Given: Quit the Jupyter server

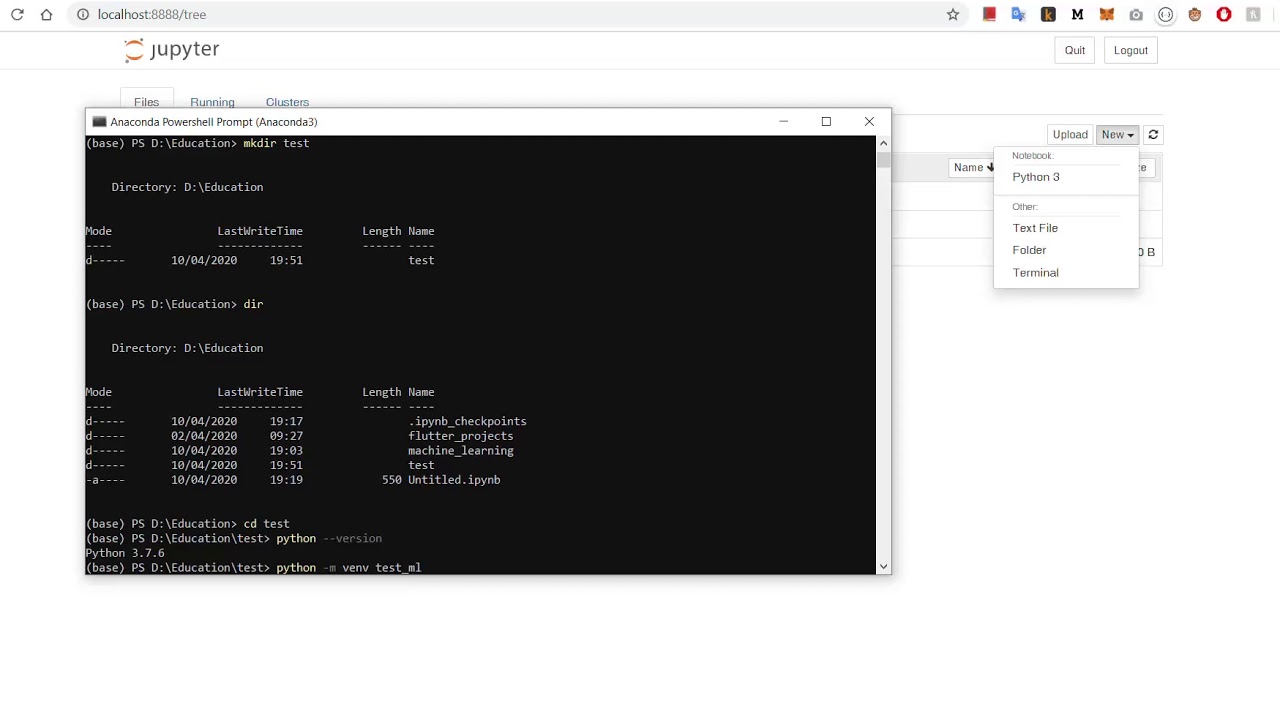Looking at the screenshot, I should [x=1075, y=50].
